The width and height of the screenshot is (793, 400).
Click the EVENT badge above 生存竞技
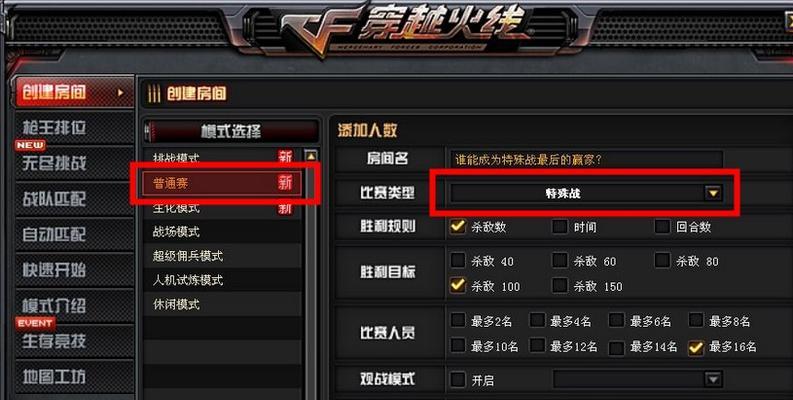pos(35,323)
